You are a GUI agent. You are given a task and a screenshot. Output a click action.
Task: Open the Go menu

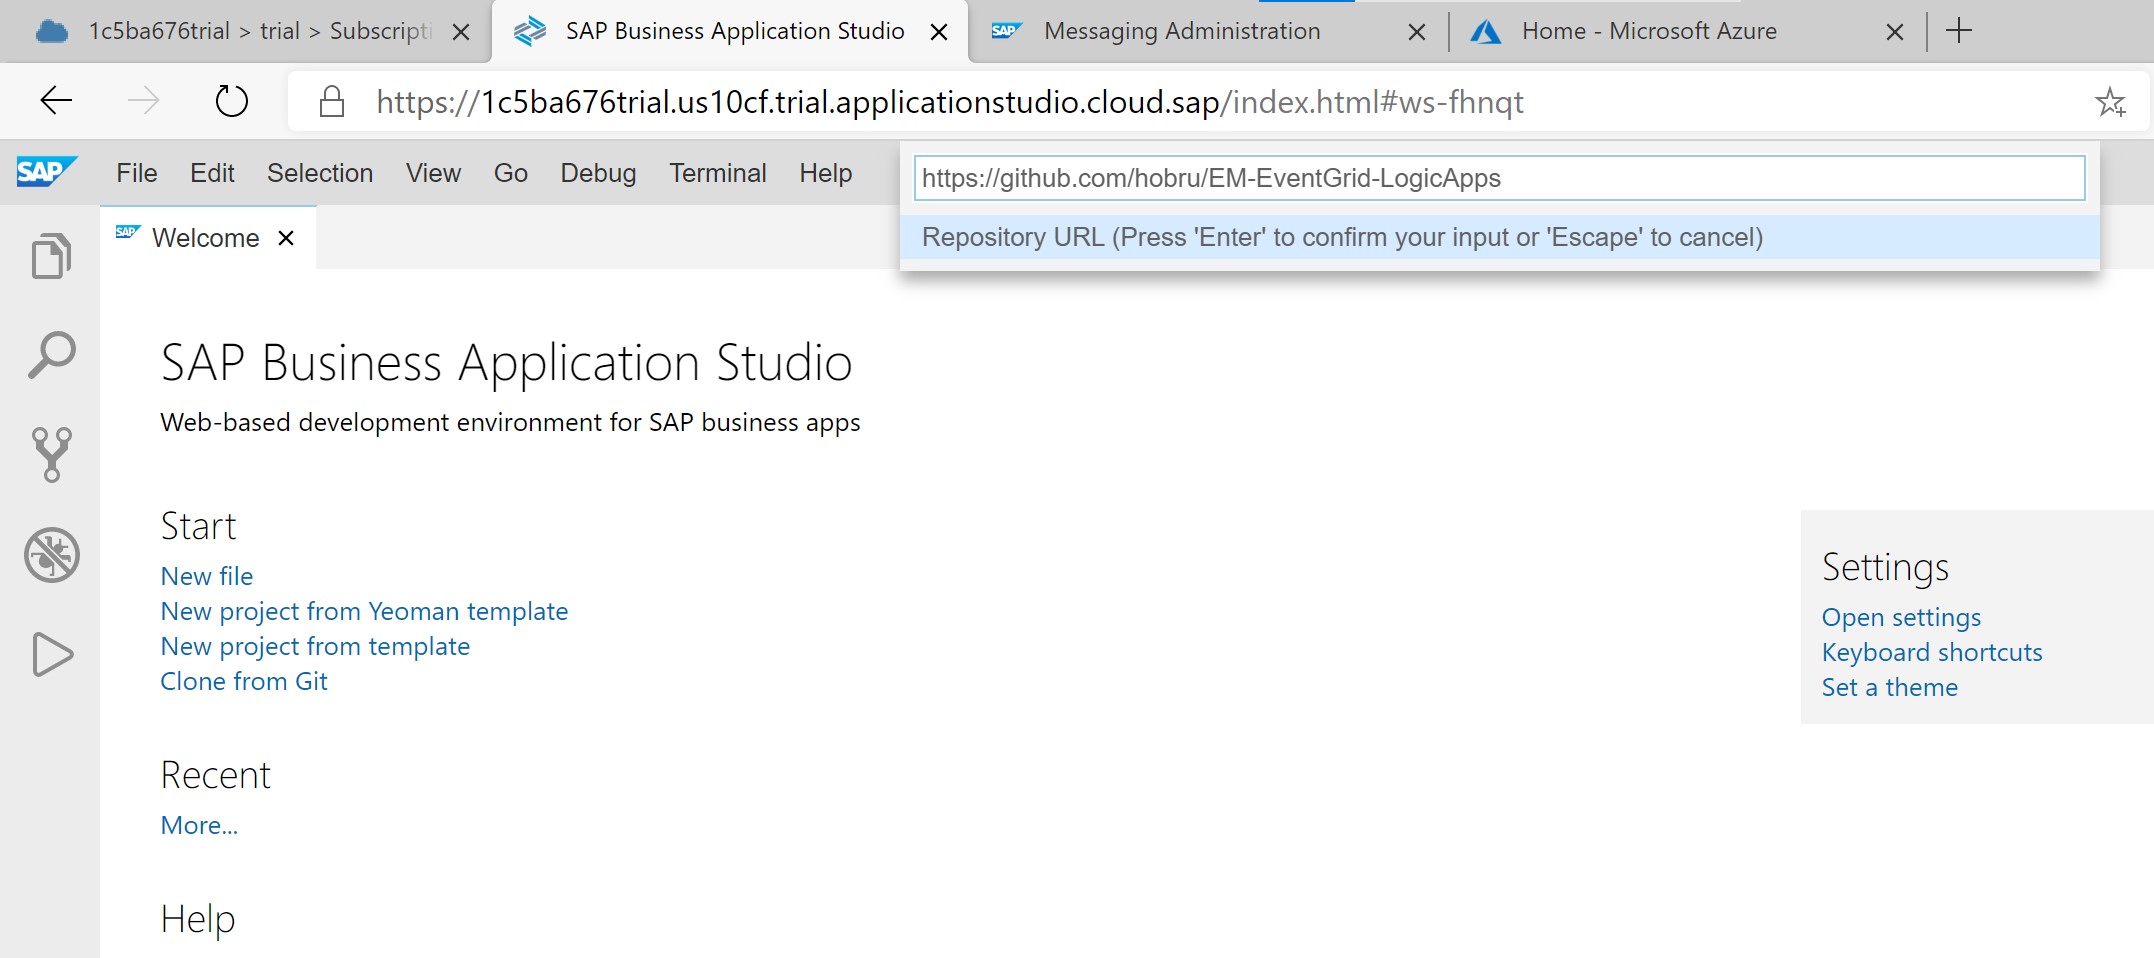point(511,173)
